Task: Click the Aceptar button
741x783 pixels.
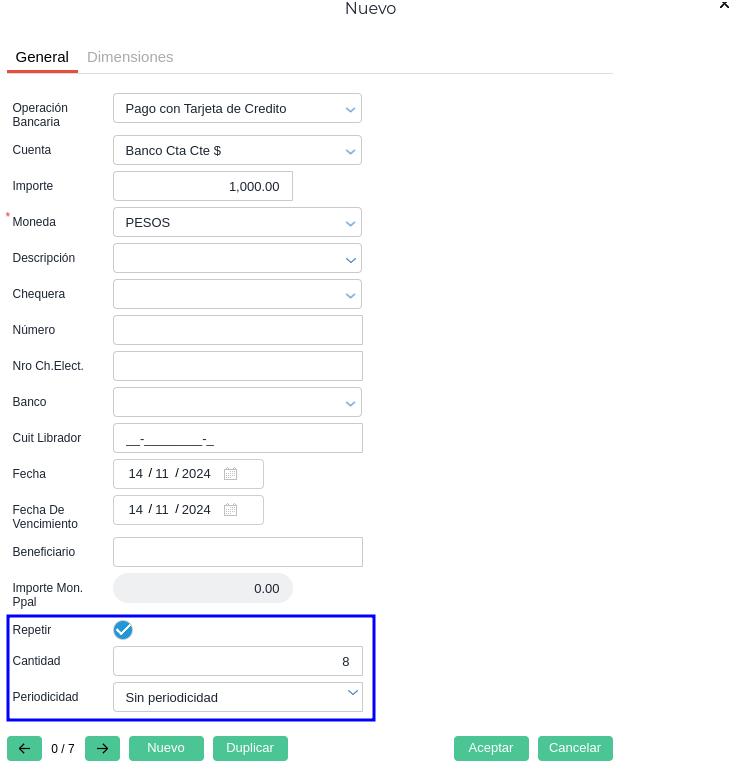Action: pos(491,748)
